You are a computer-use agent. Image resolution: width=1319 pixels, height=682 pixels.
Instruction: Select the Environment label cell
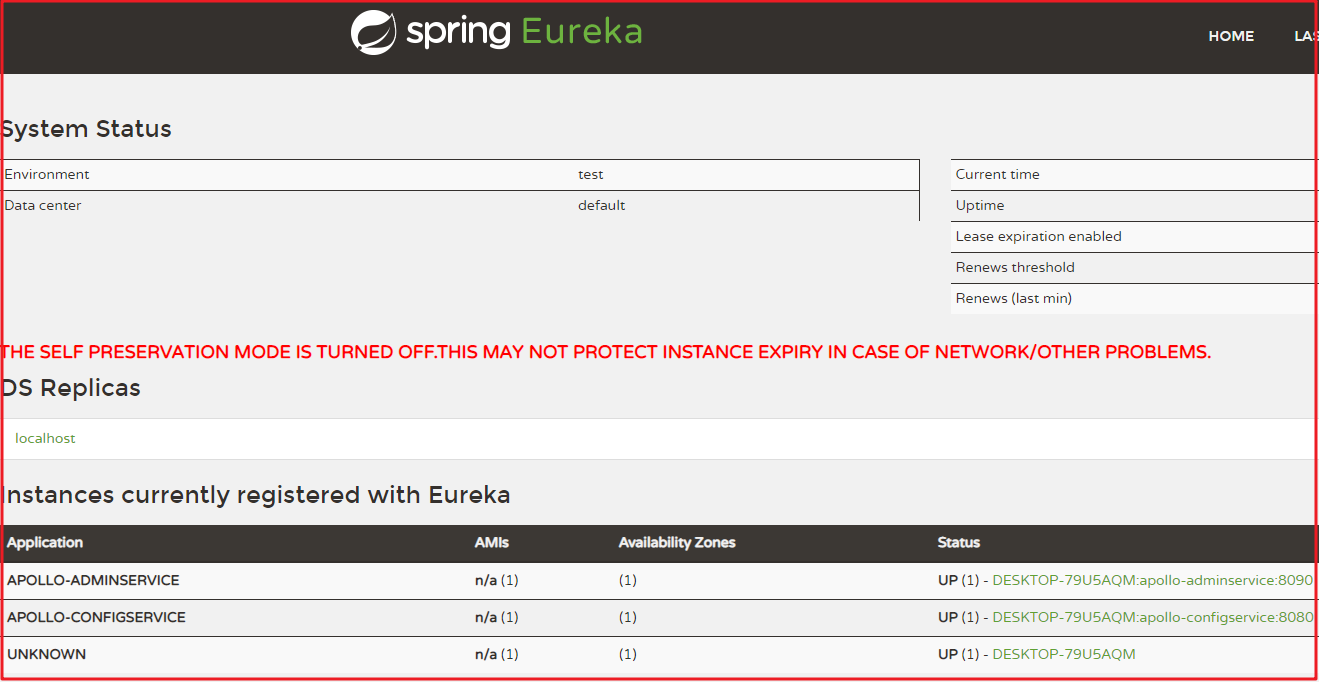coord(47,174)
